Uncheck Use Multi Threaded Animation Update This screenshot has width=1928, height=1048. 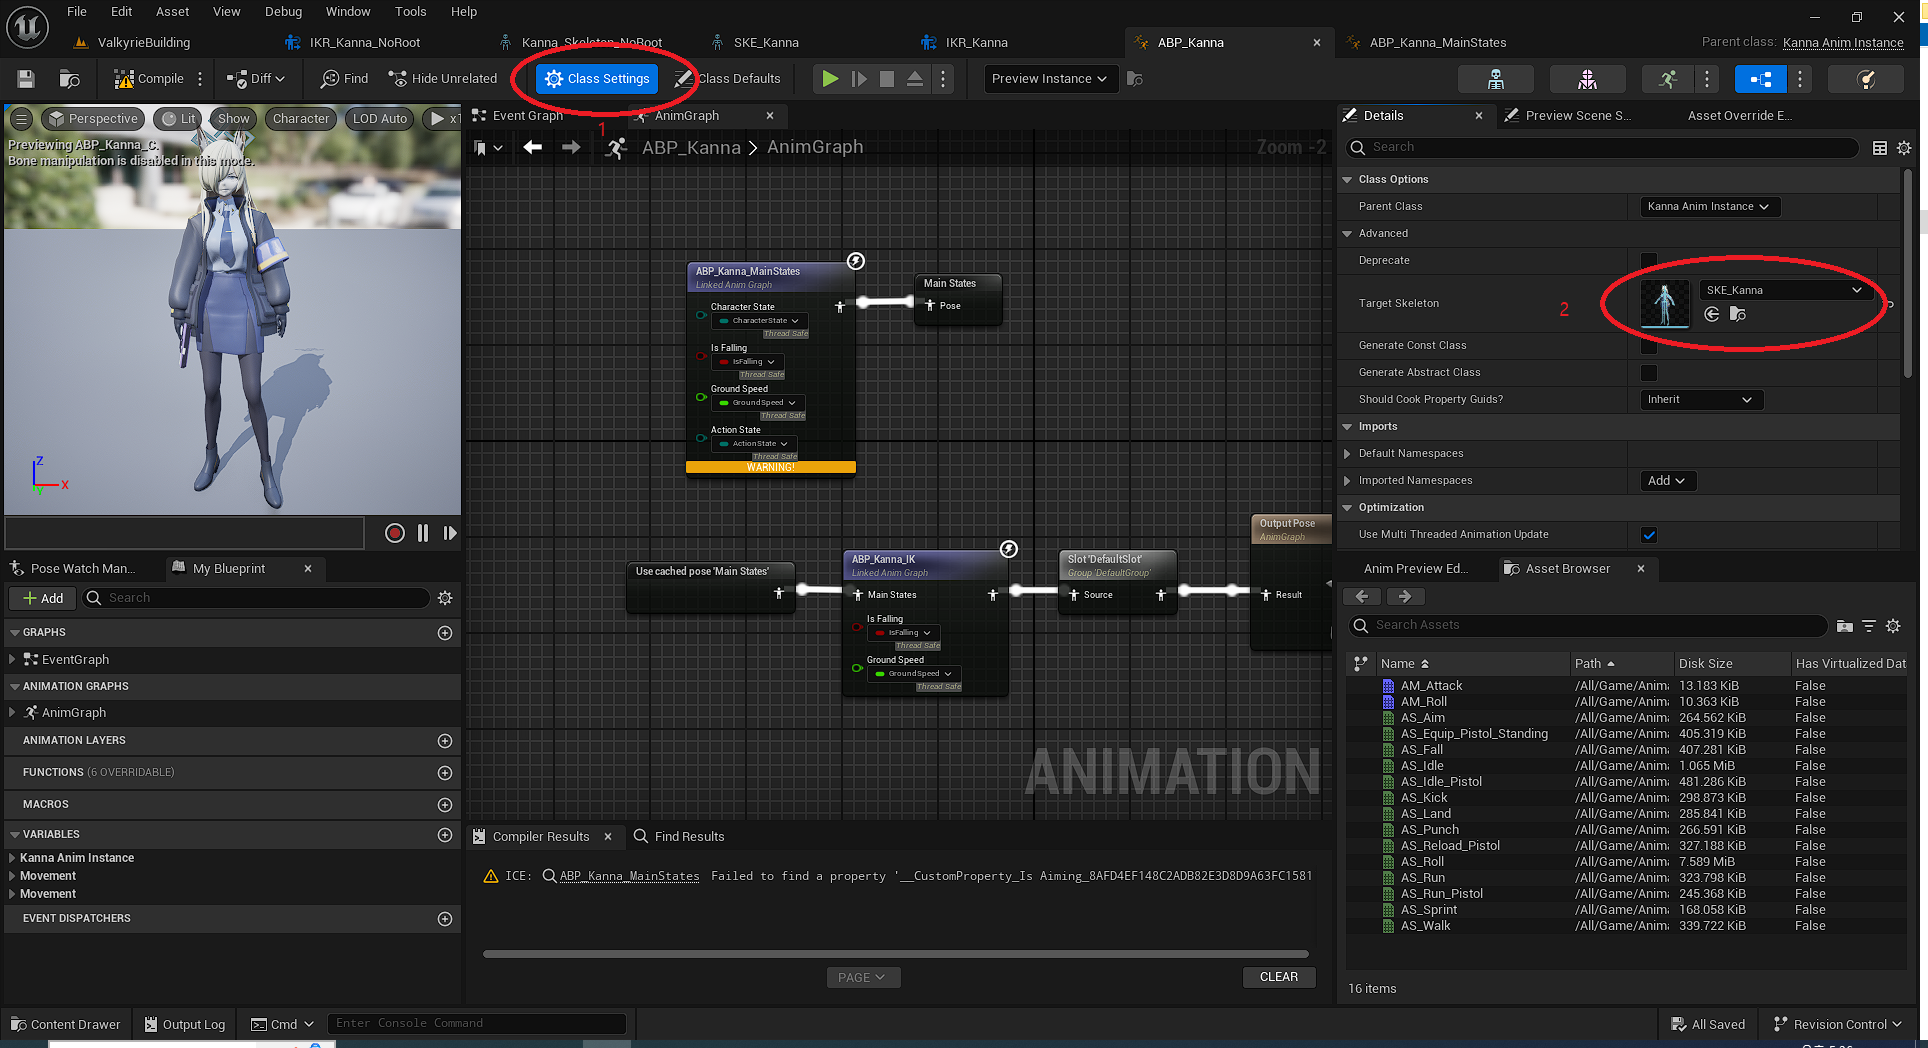1649,535
